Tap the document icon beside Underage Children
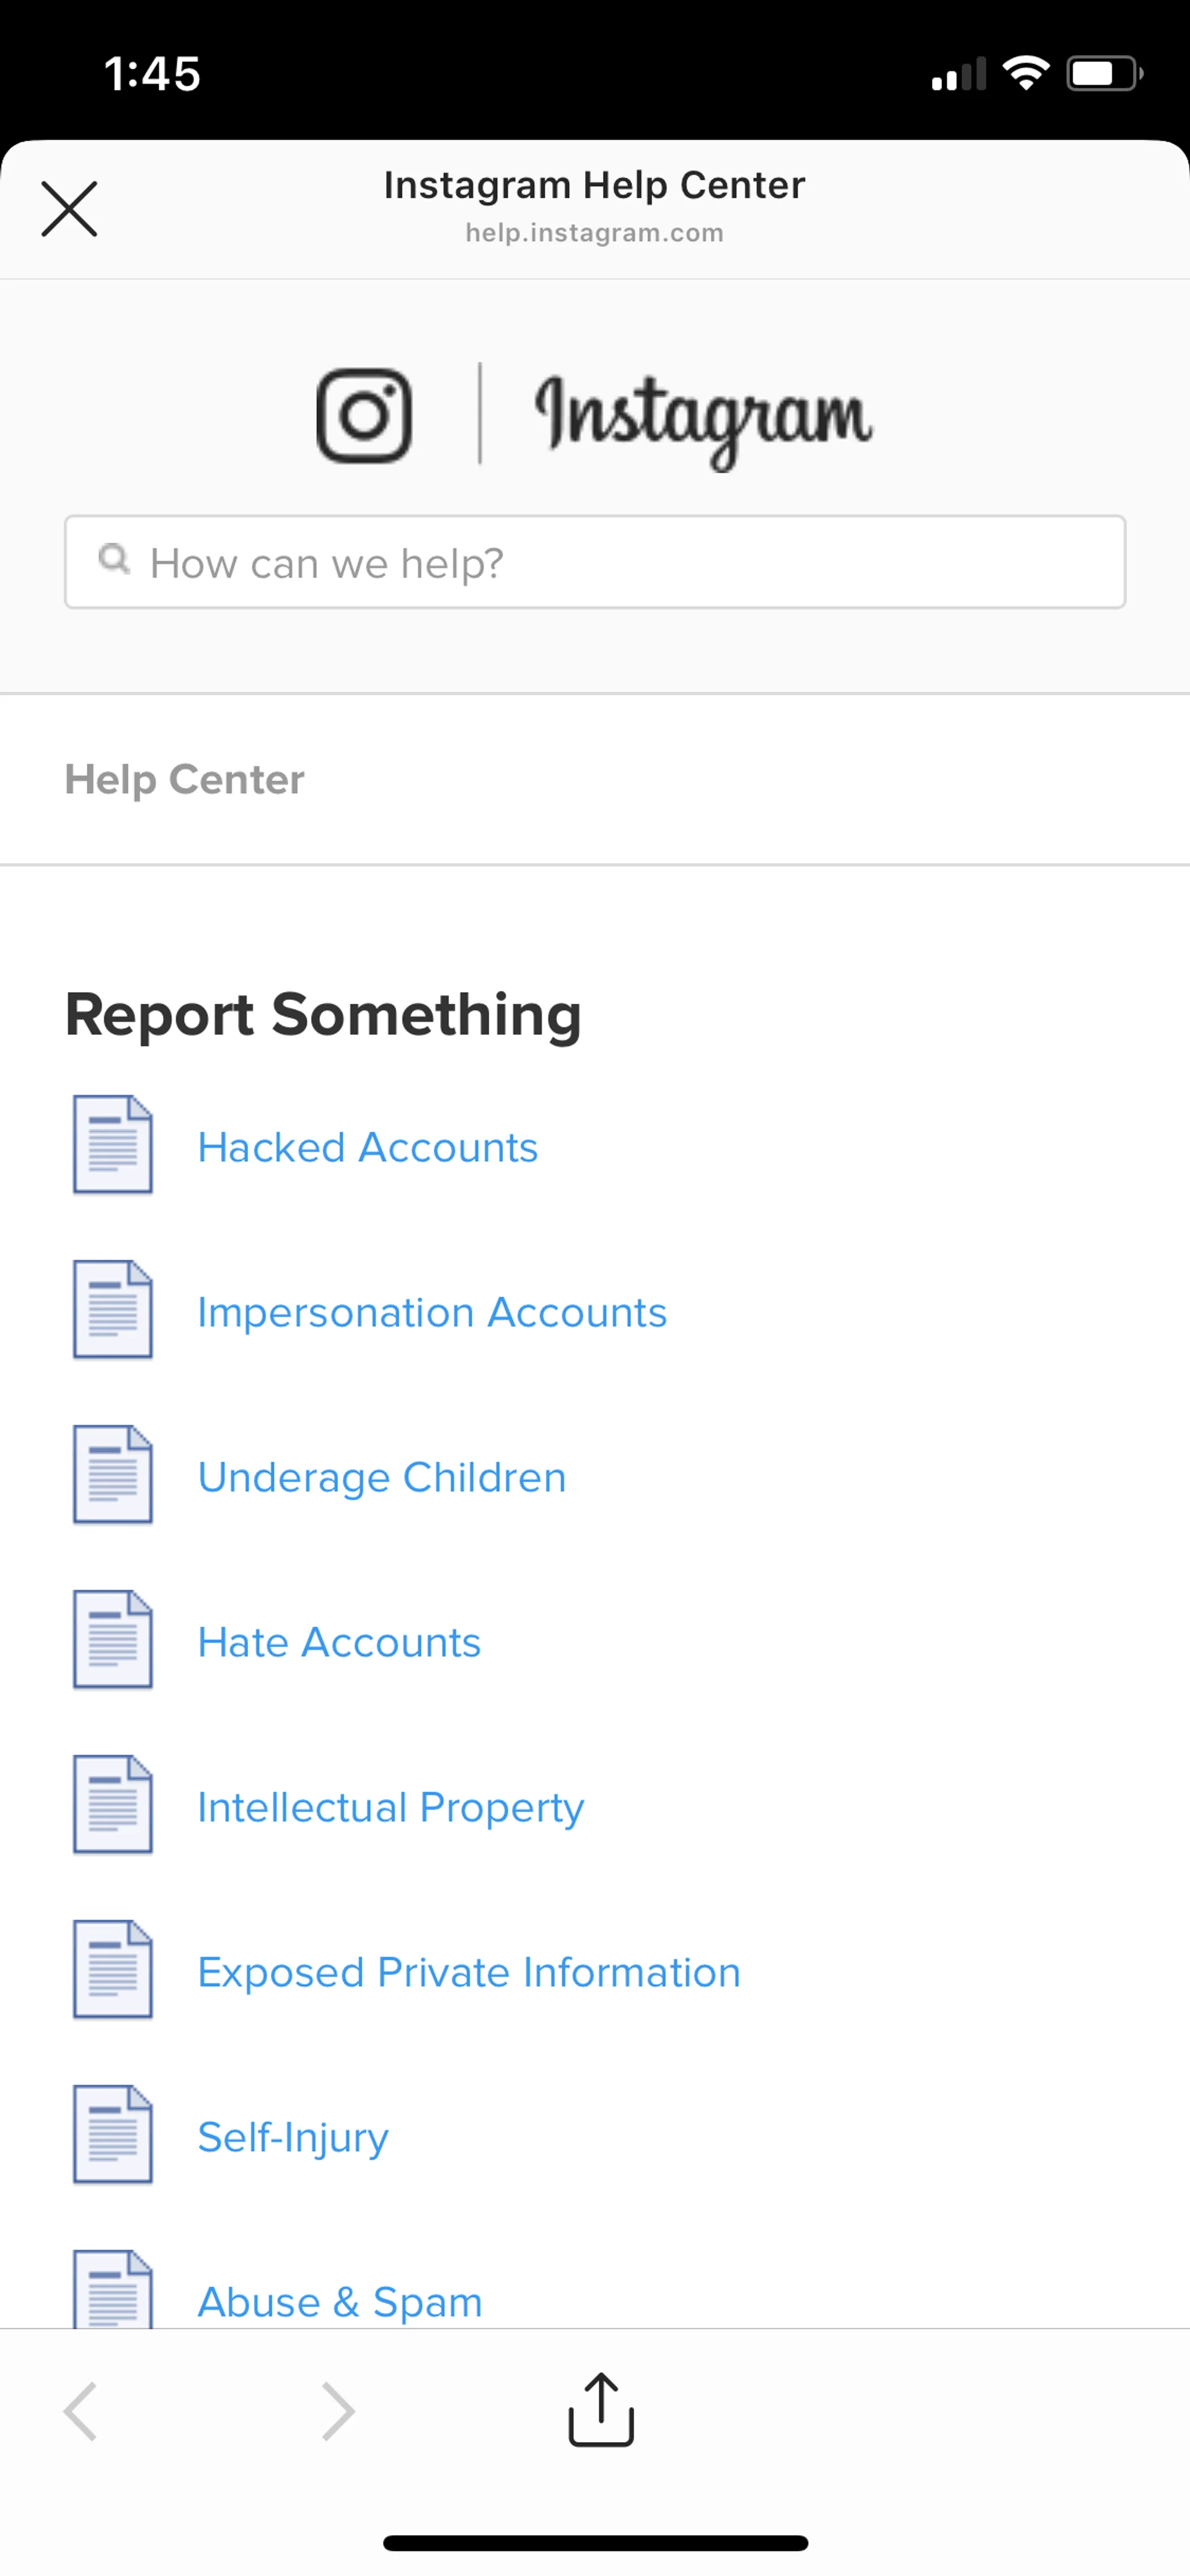Screen dimensions: 1190x2576 (x=113, y=1475)
